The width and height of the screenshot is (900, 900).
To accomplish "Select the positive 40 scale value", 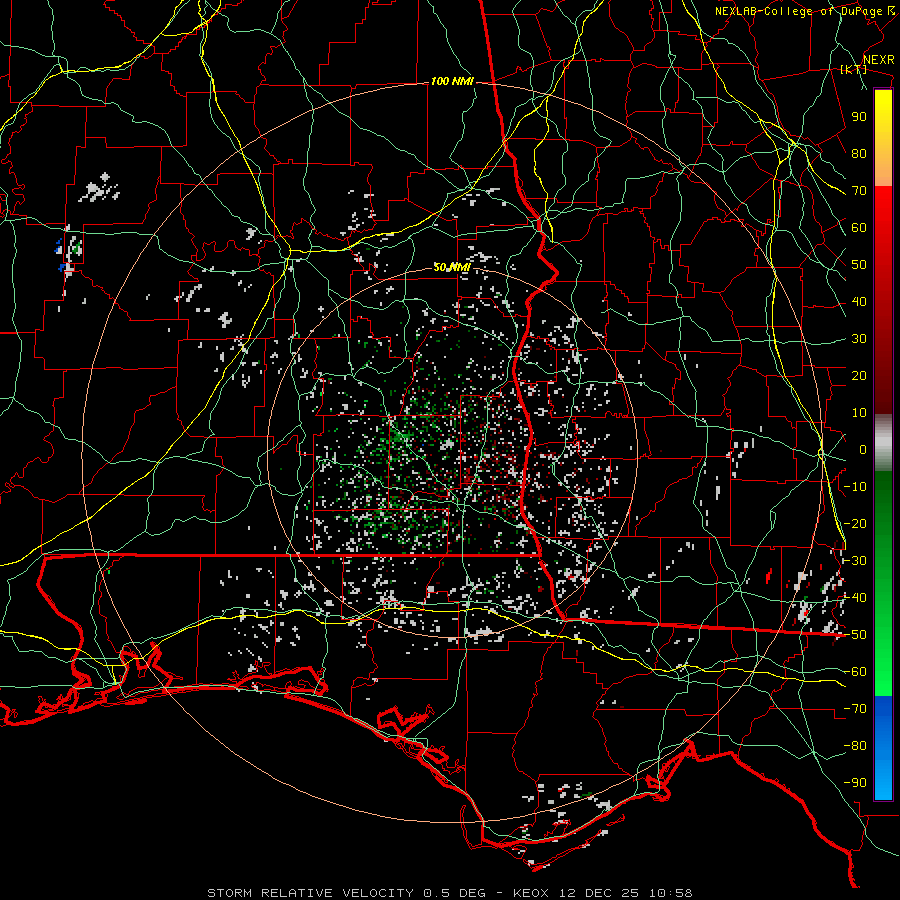I will coord(859,302).
